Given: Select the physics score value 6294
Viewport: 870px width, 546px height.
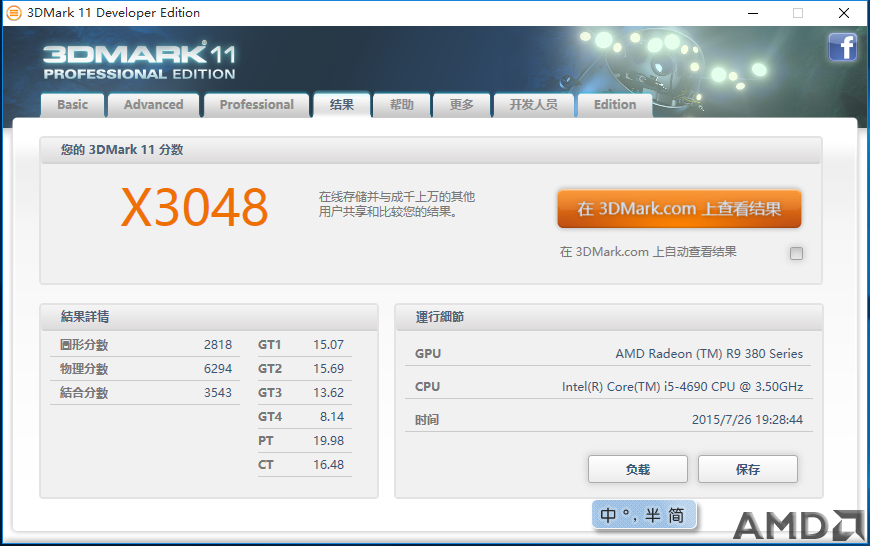Looking at the screenshot, I should click(x=218, y=368).
